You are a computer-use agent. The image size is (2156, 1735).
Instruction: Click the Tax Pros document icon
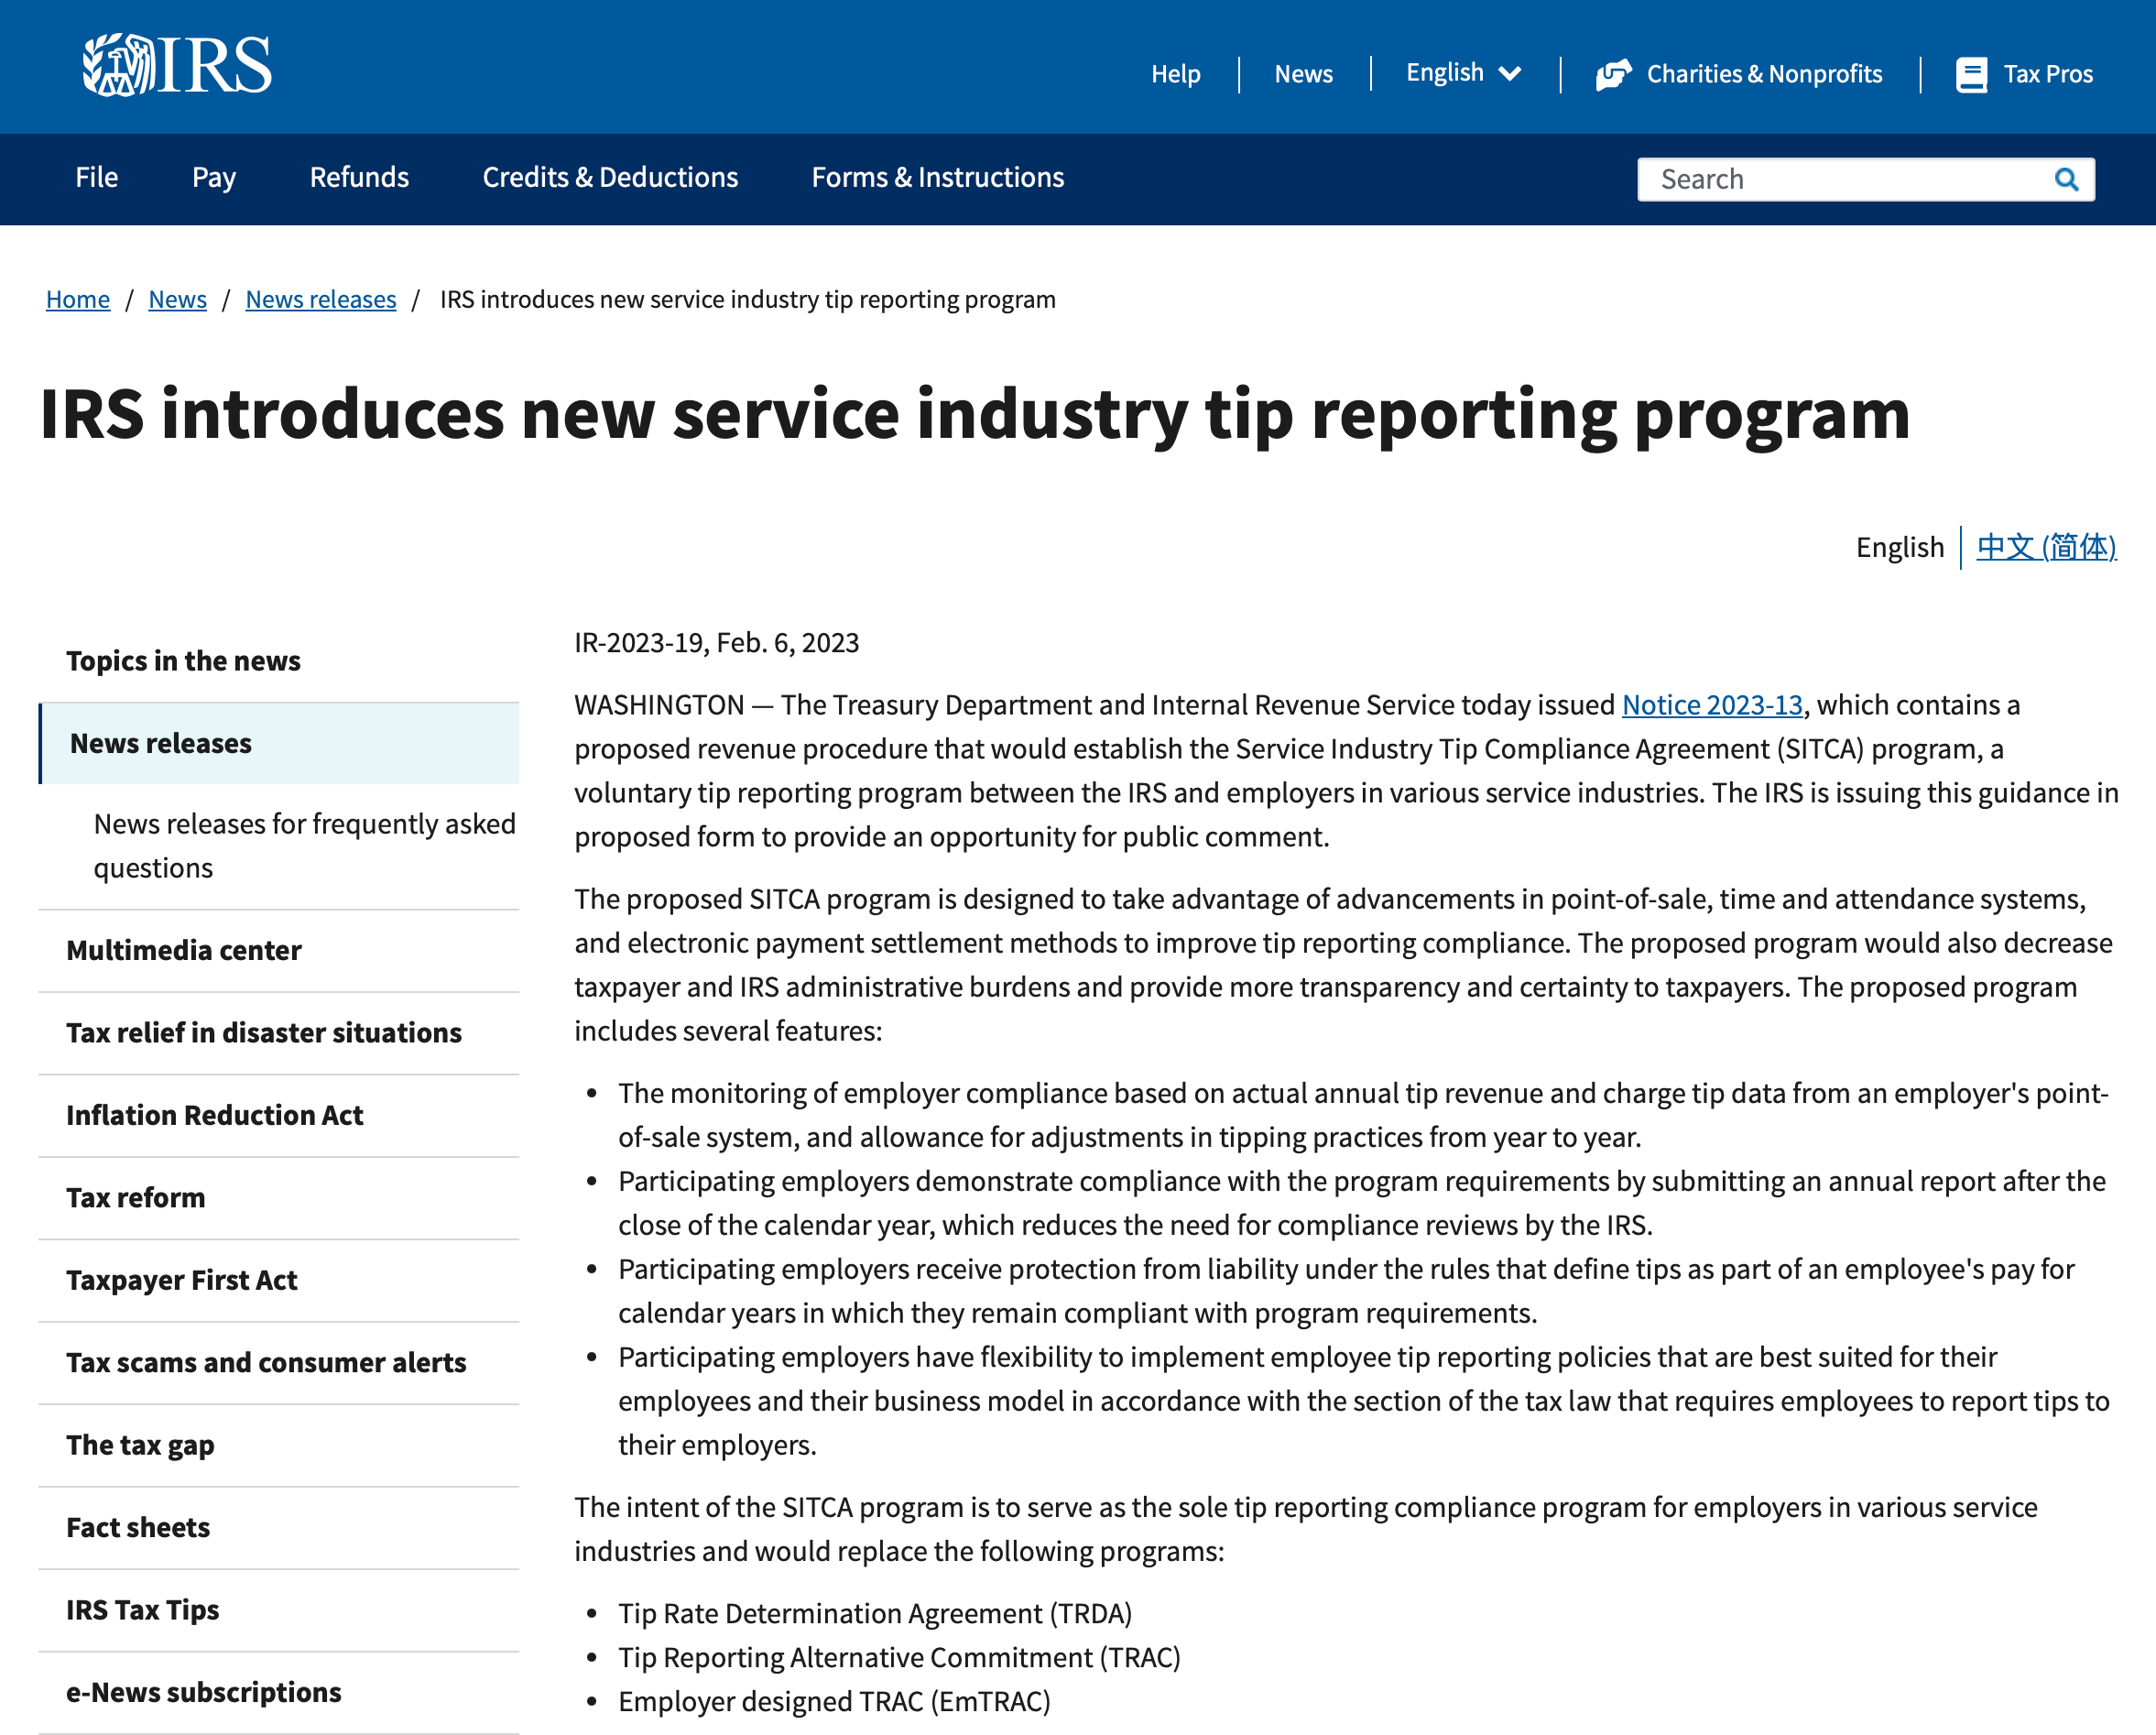pos(1971,74)
